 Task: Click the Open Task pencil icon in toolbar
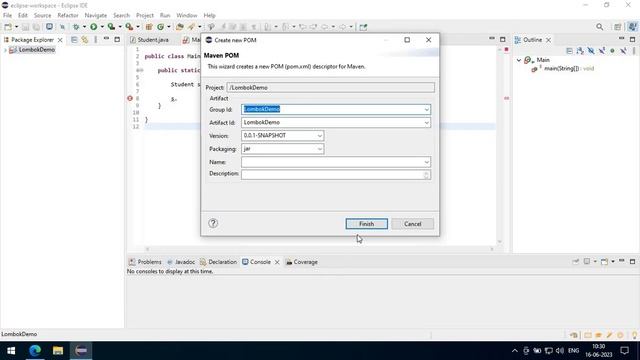click(x=191, y=27)
